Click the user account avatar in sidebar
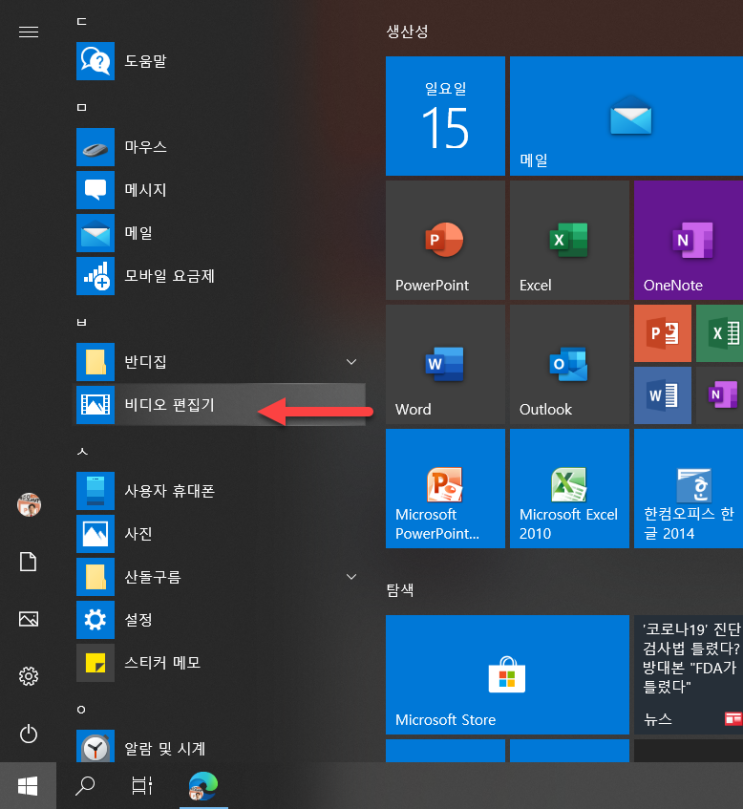Image resolution: width=743 pixels, height=809 pixels. [x=28, y=505]
